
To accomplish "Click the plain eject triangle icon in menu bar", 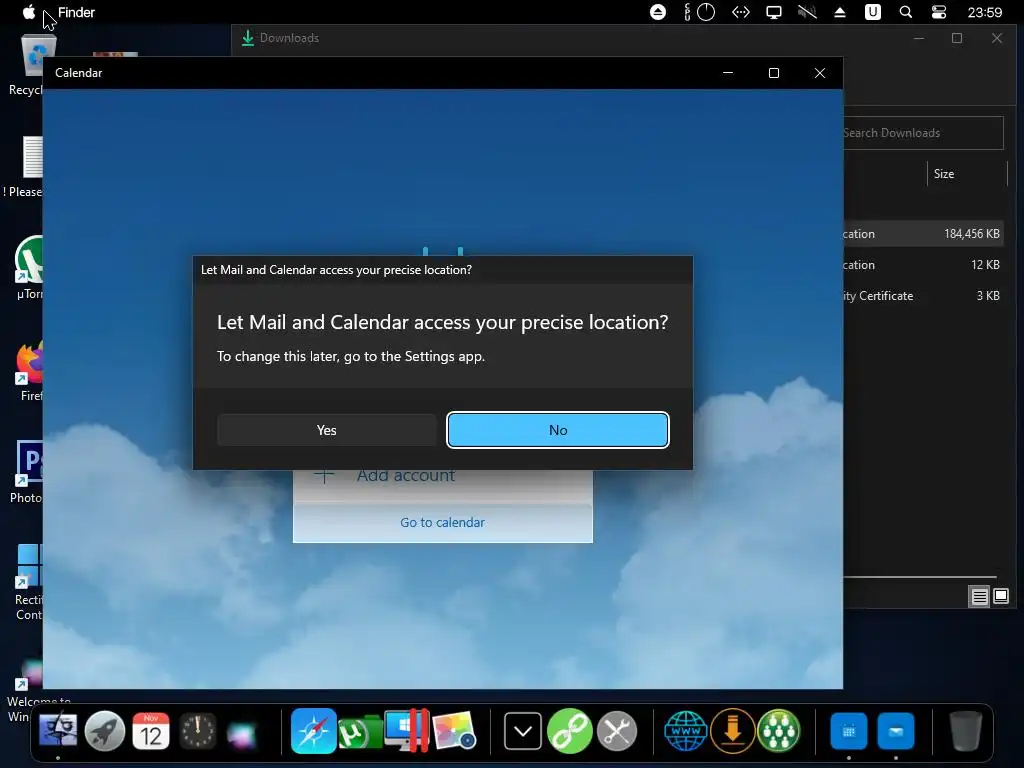I will click(840, 12).
